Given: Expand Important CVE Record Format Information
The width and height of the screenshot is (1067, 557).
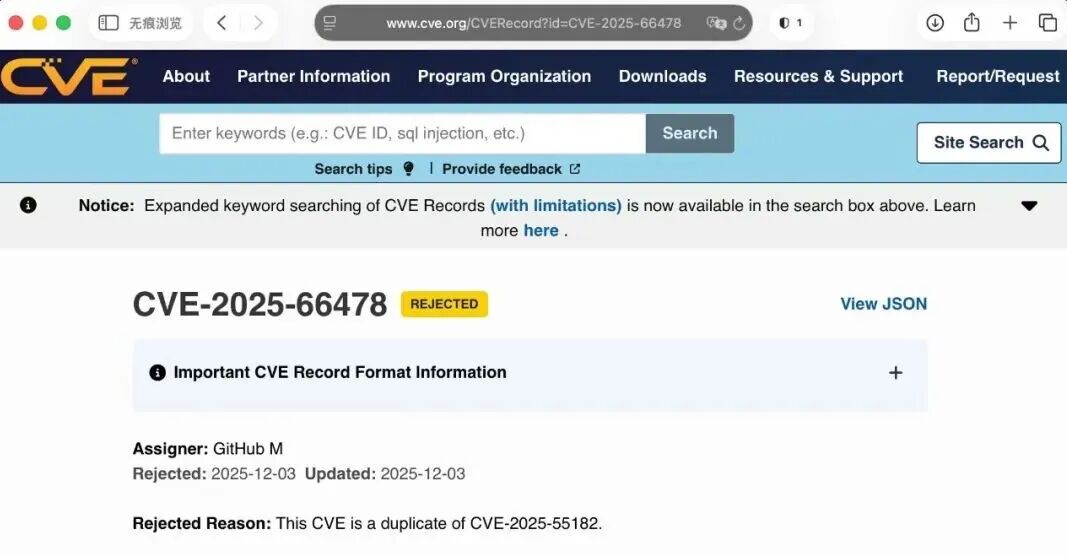Looking at the screenshot, I should pyautogui.click(x=895, y=373).
